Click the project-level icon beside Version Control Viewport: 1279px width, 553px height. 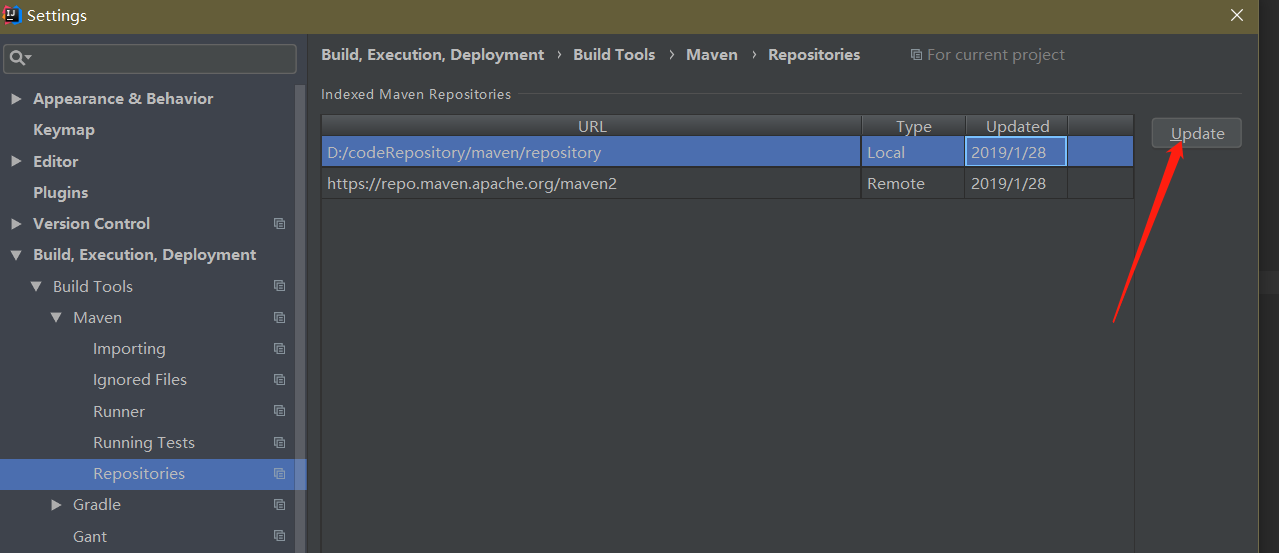pyautogui.click(x=279, y=224)
